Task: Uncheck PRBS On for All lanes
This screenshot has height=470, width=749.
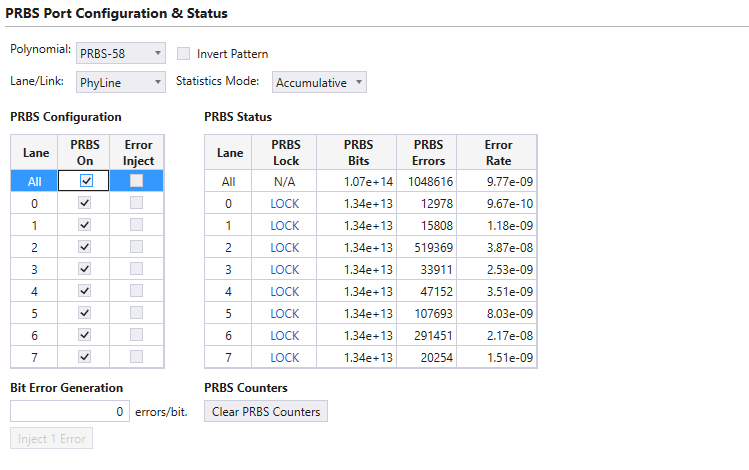Action: pos(86,181)
